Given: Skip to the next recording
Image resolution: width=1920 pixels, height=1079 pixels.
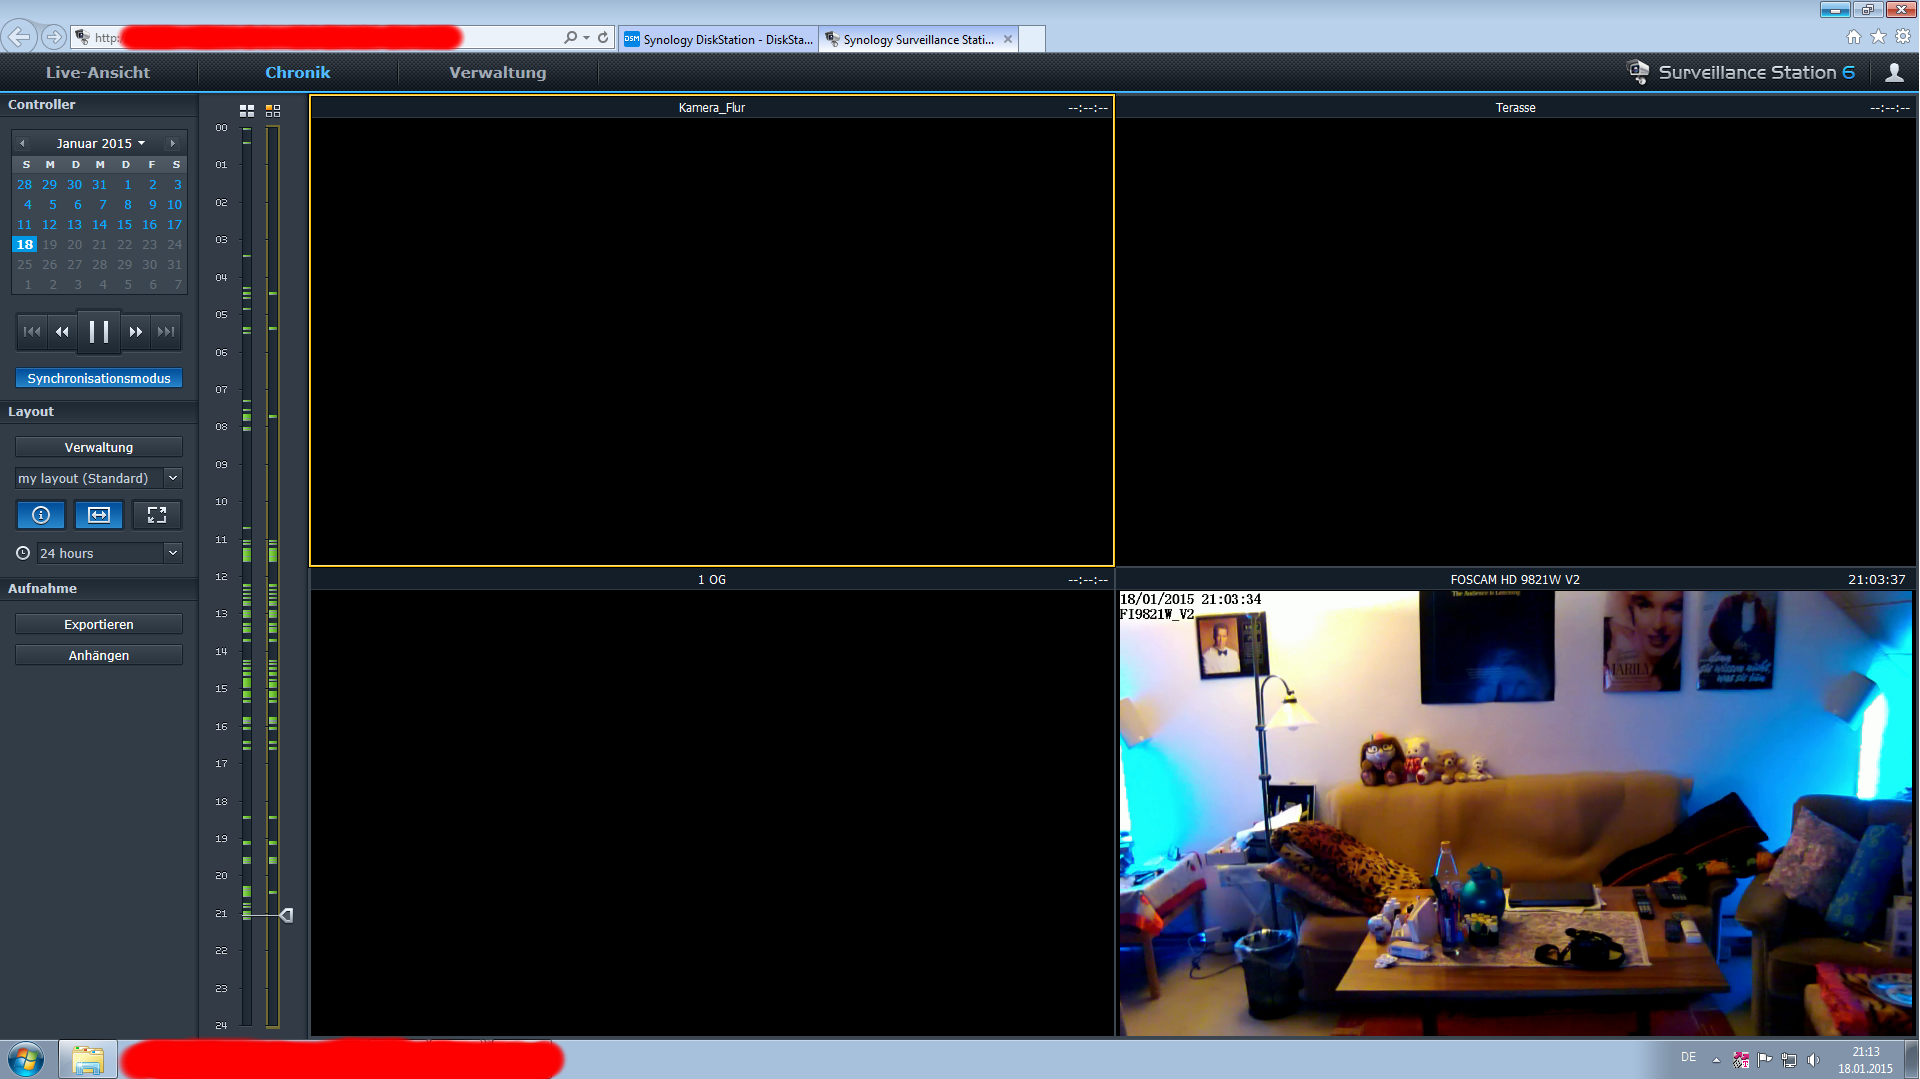Looking at the screenshot, I should [166, 332].
